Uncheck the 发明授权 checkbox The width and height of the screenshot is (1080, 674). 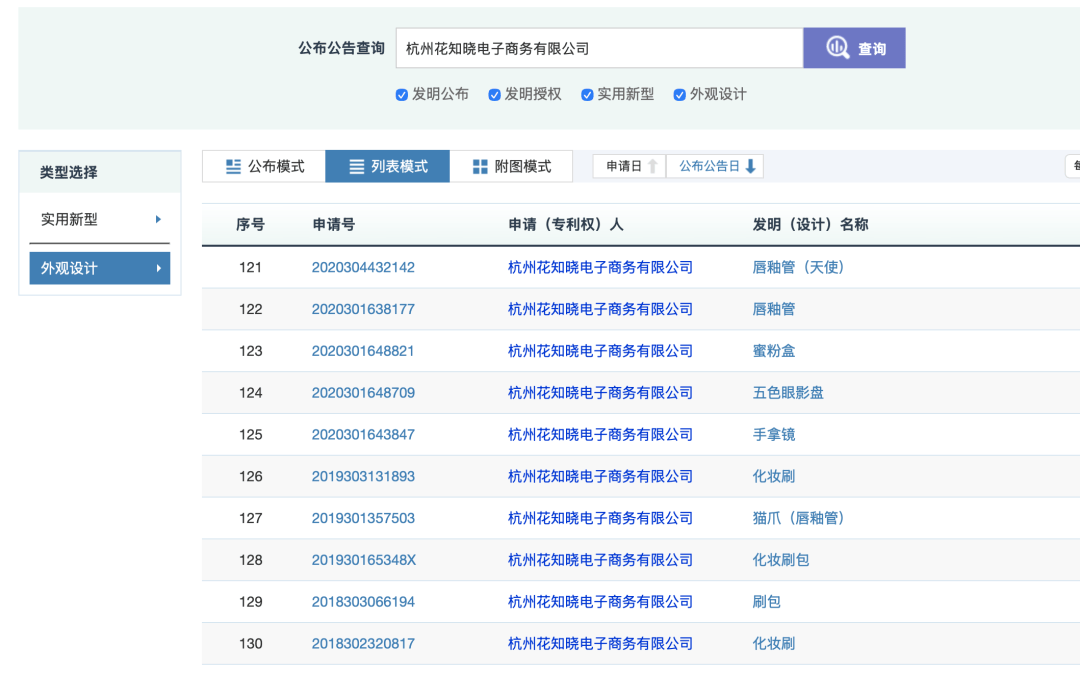[x=494, y=94]
